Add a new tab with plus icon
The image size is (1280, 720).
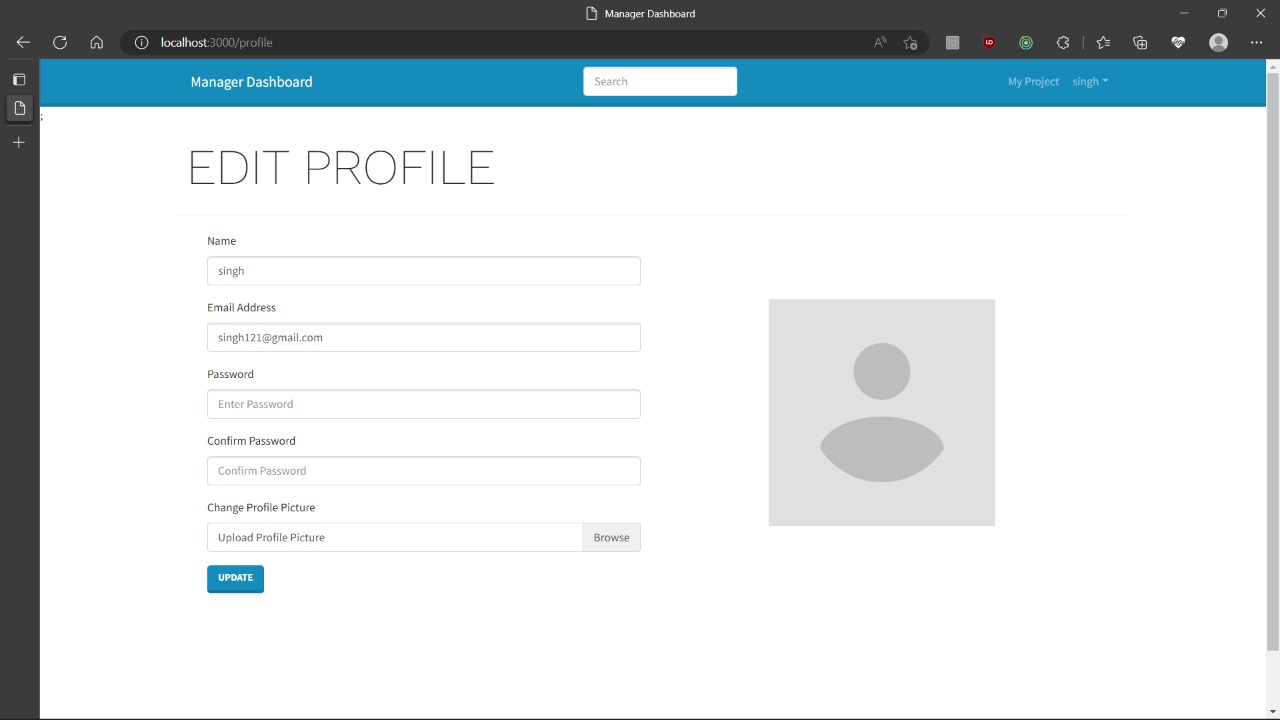19,143
